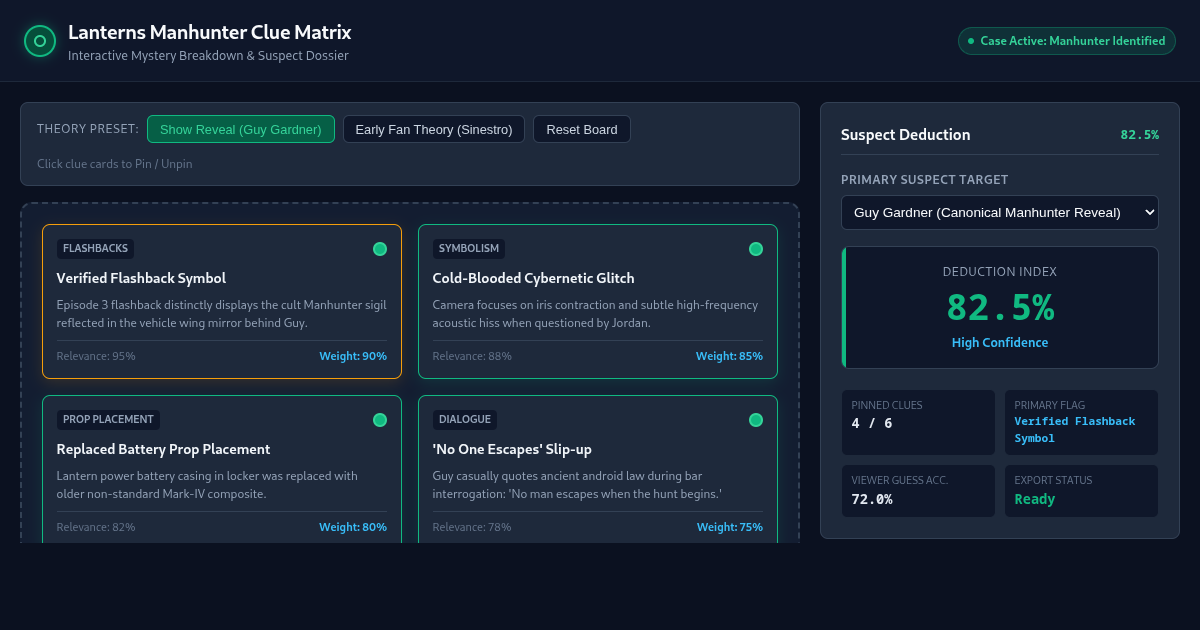Image resolution: width=1200 pixels, height=630 pixels.
Task: Click the Episode 3 flashback description text
Action: coord(221,314)
